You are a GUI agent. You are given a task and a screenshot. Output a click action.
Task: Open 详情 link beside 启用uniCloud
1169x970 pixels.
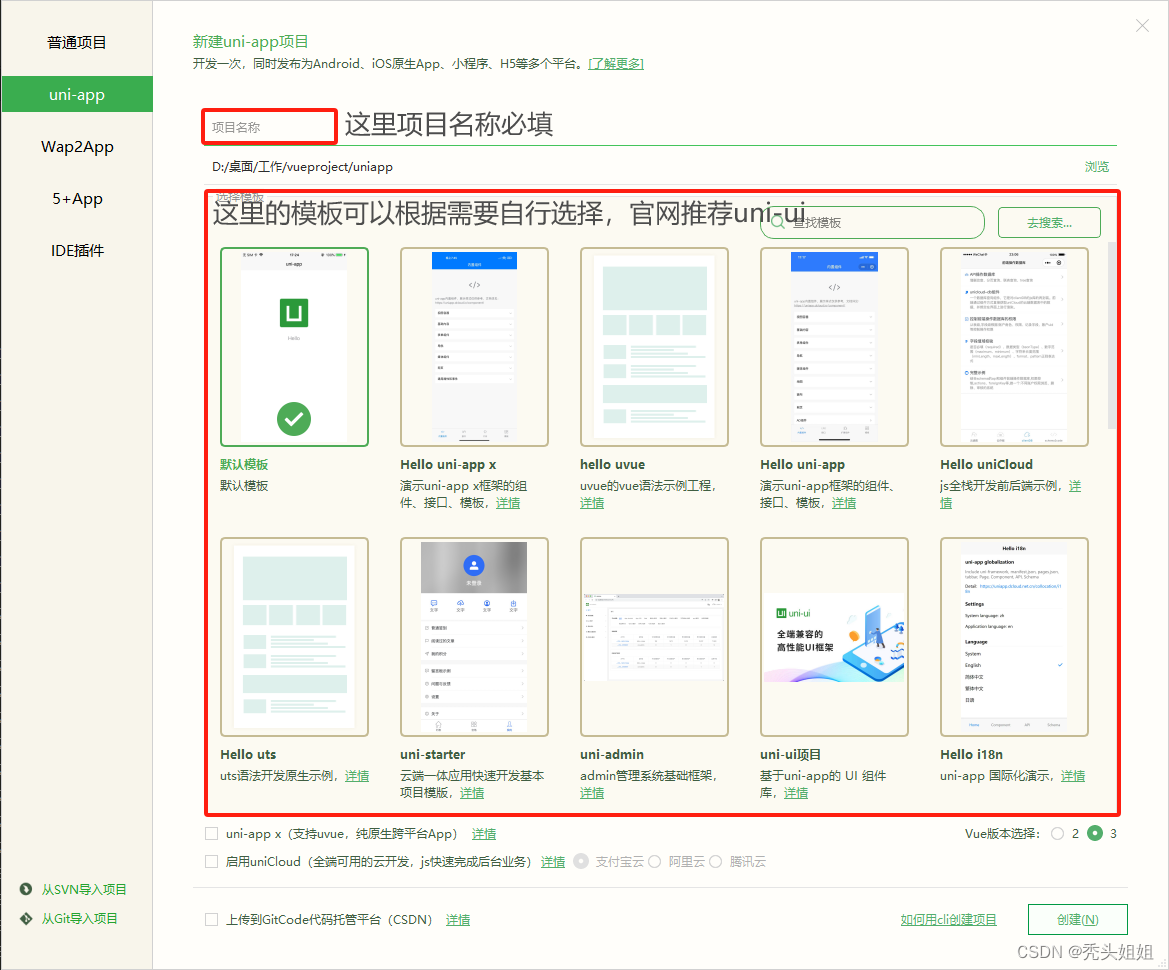[x=552, y=861]
